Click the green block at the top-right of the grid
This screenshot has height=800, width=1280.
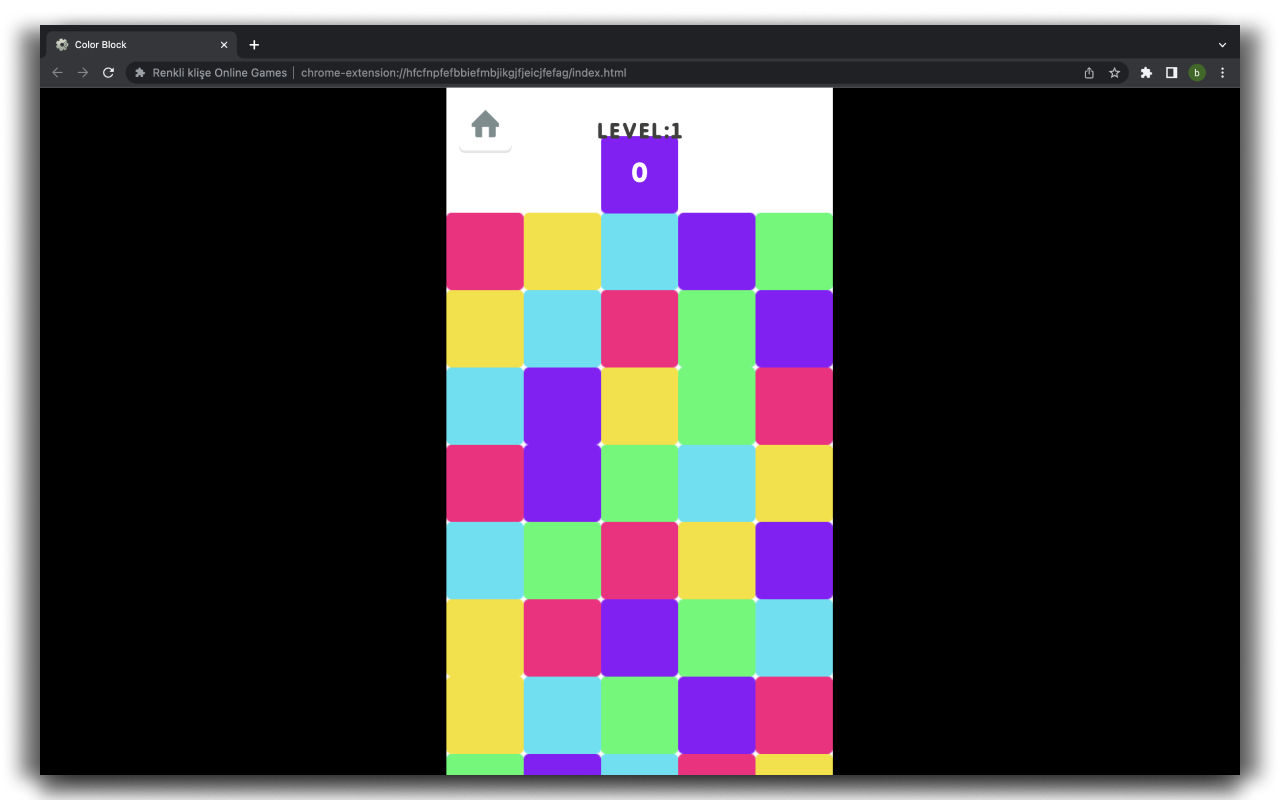[793, 250]
